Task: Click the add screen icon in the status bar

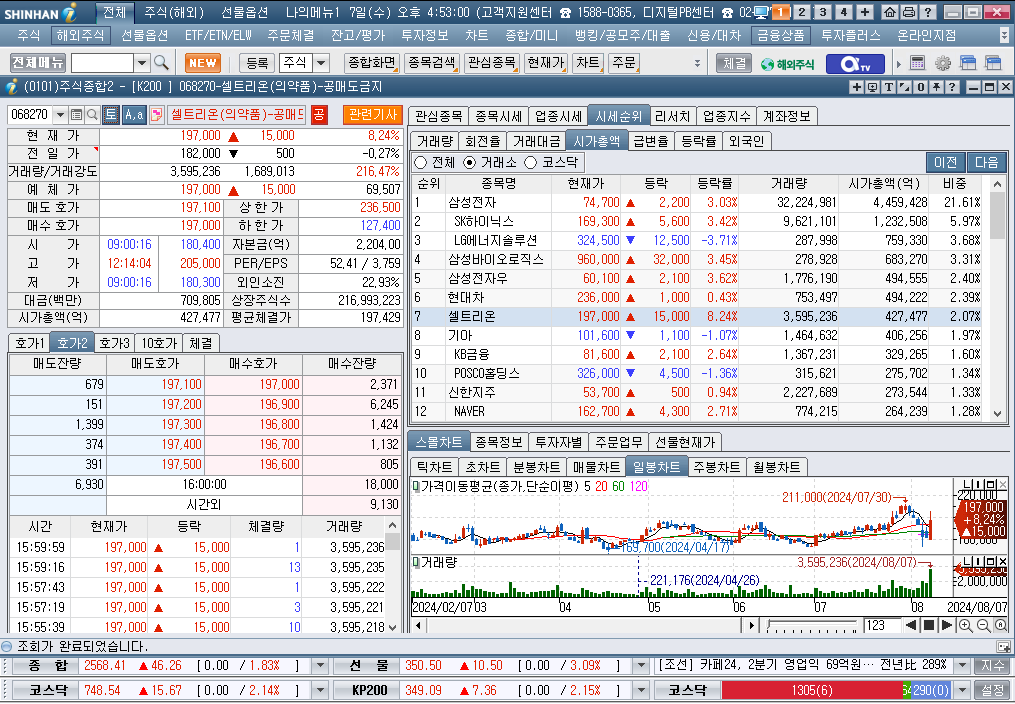Action: point(1003,646)
